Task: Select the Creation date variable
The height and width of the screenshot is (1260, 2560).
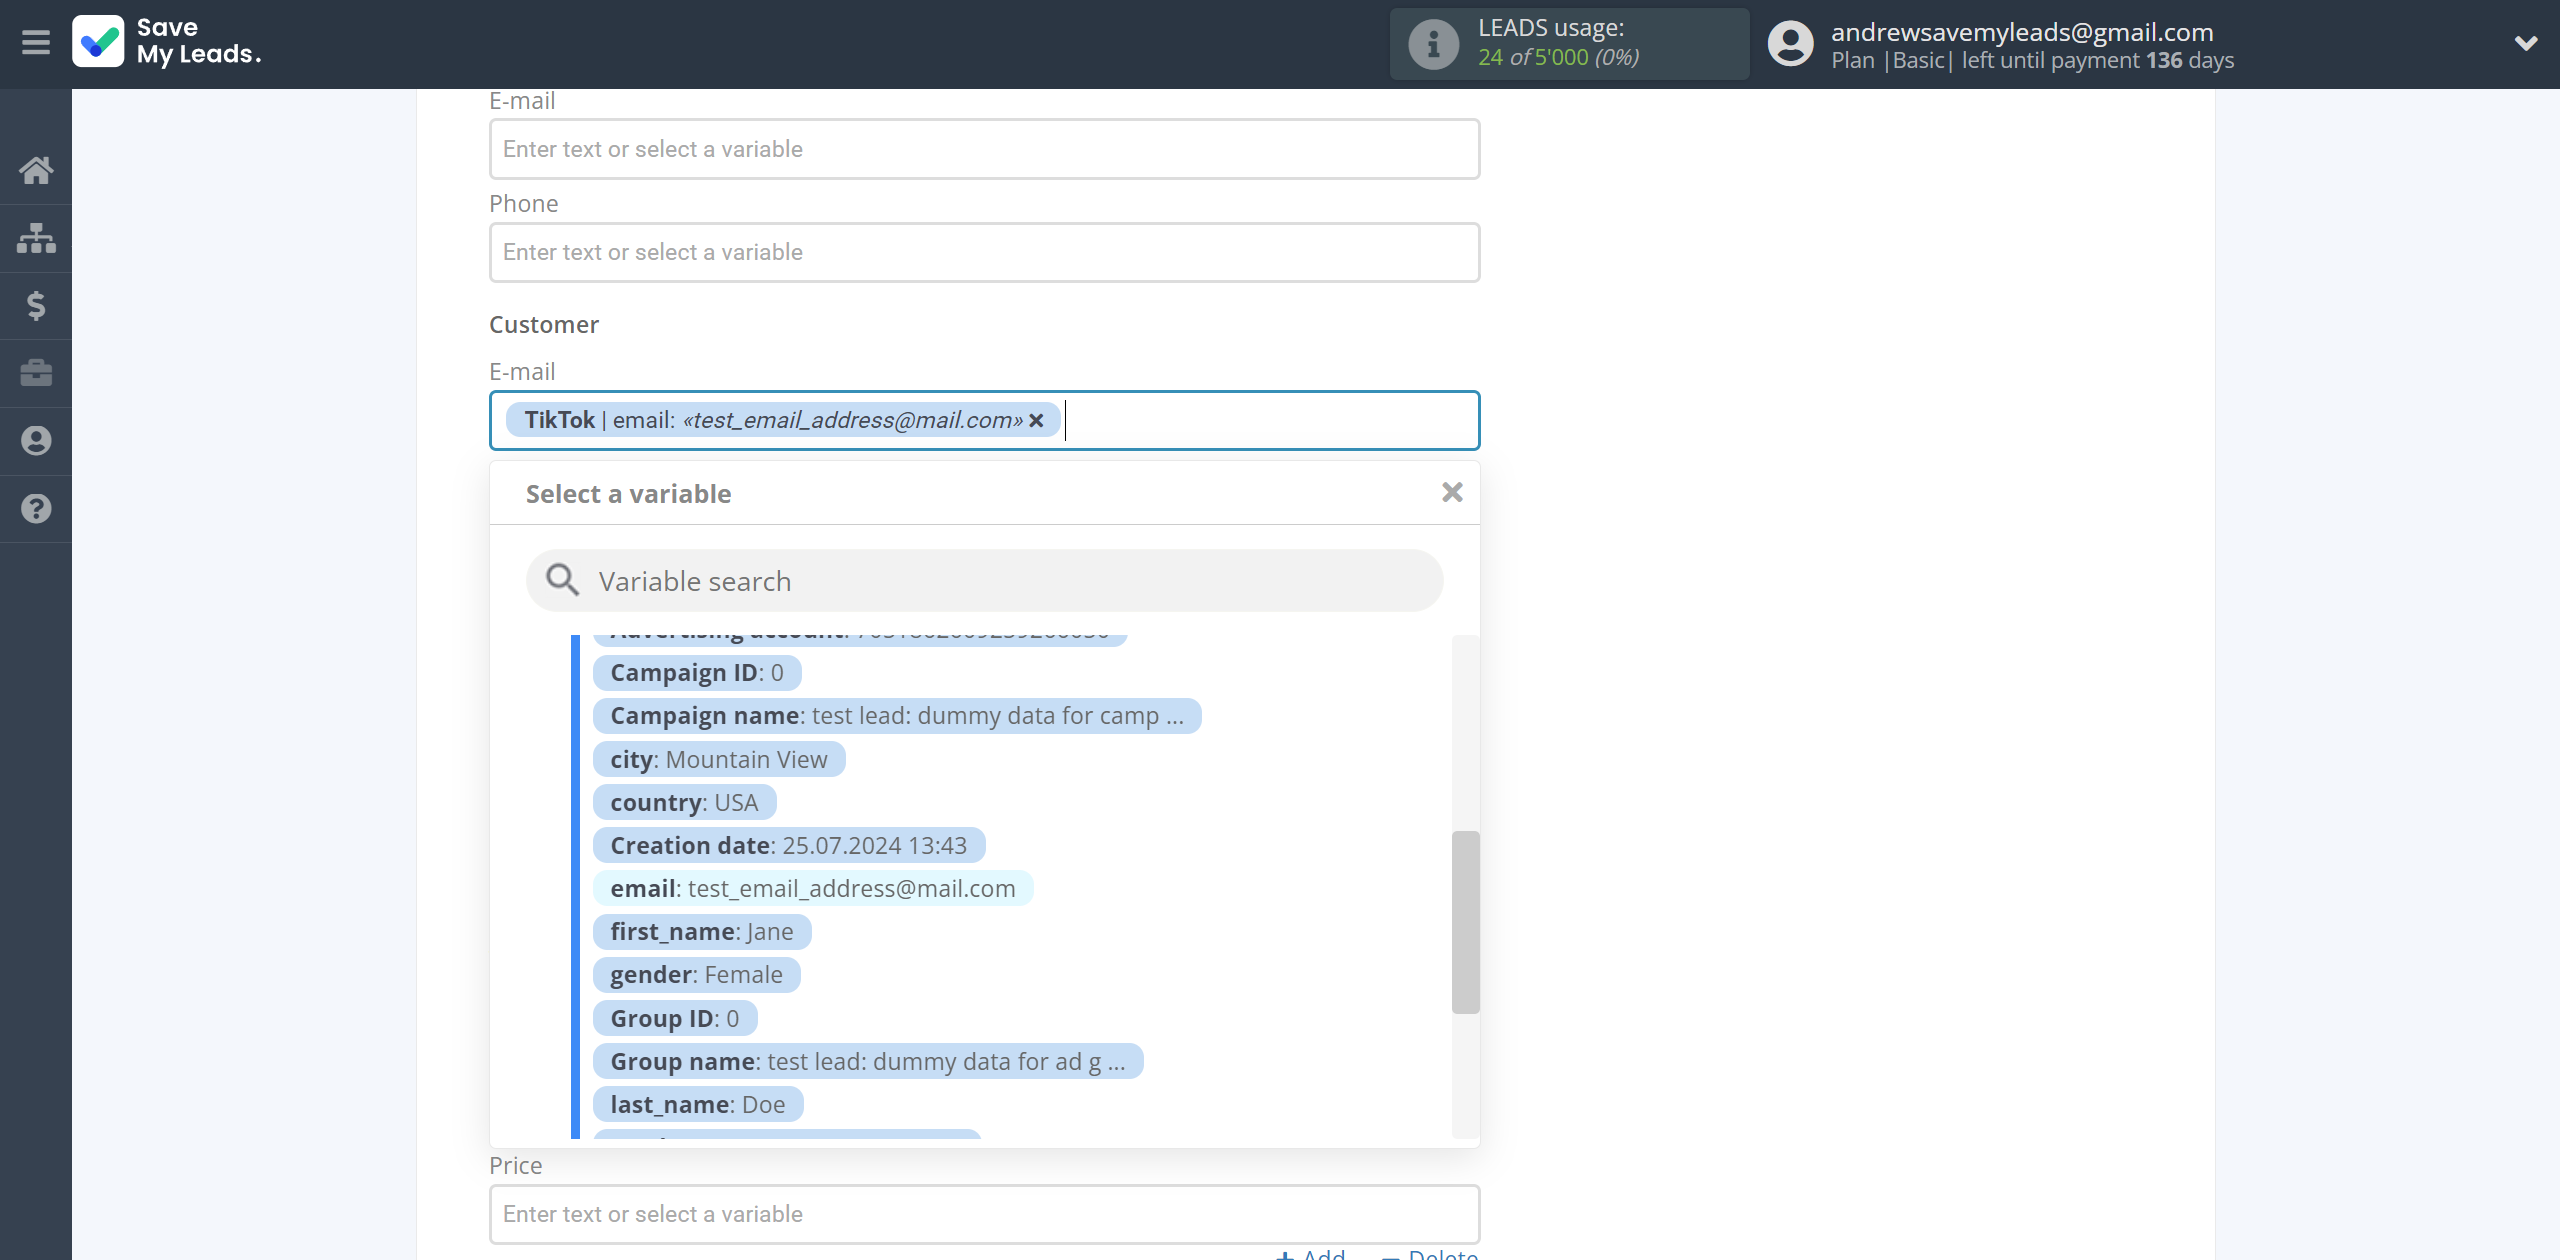Action: [789, 846]
